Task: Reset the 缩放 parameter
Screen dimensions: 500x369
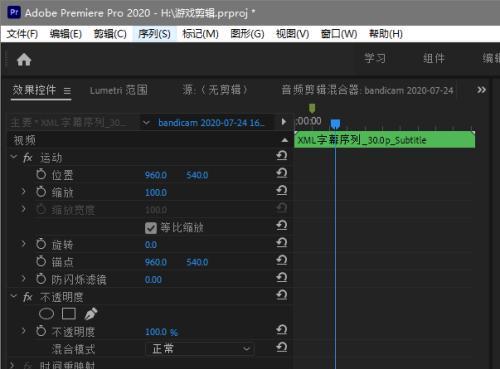Action: [x=282, y=190]
